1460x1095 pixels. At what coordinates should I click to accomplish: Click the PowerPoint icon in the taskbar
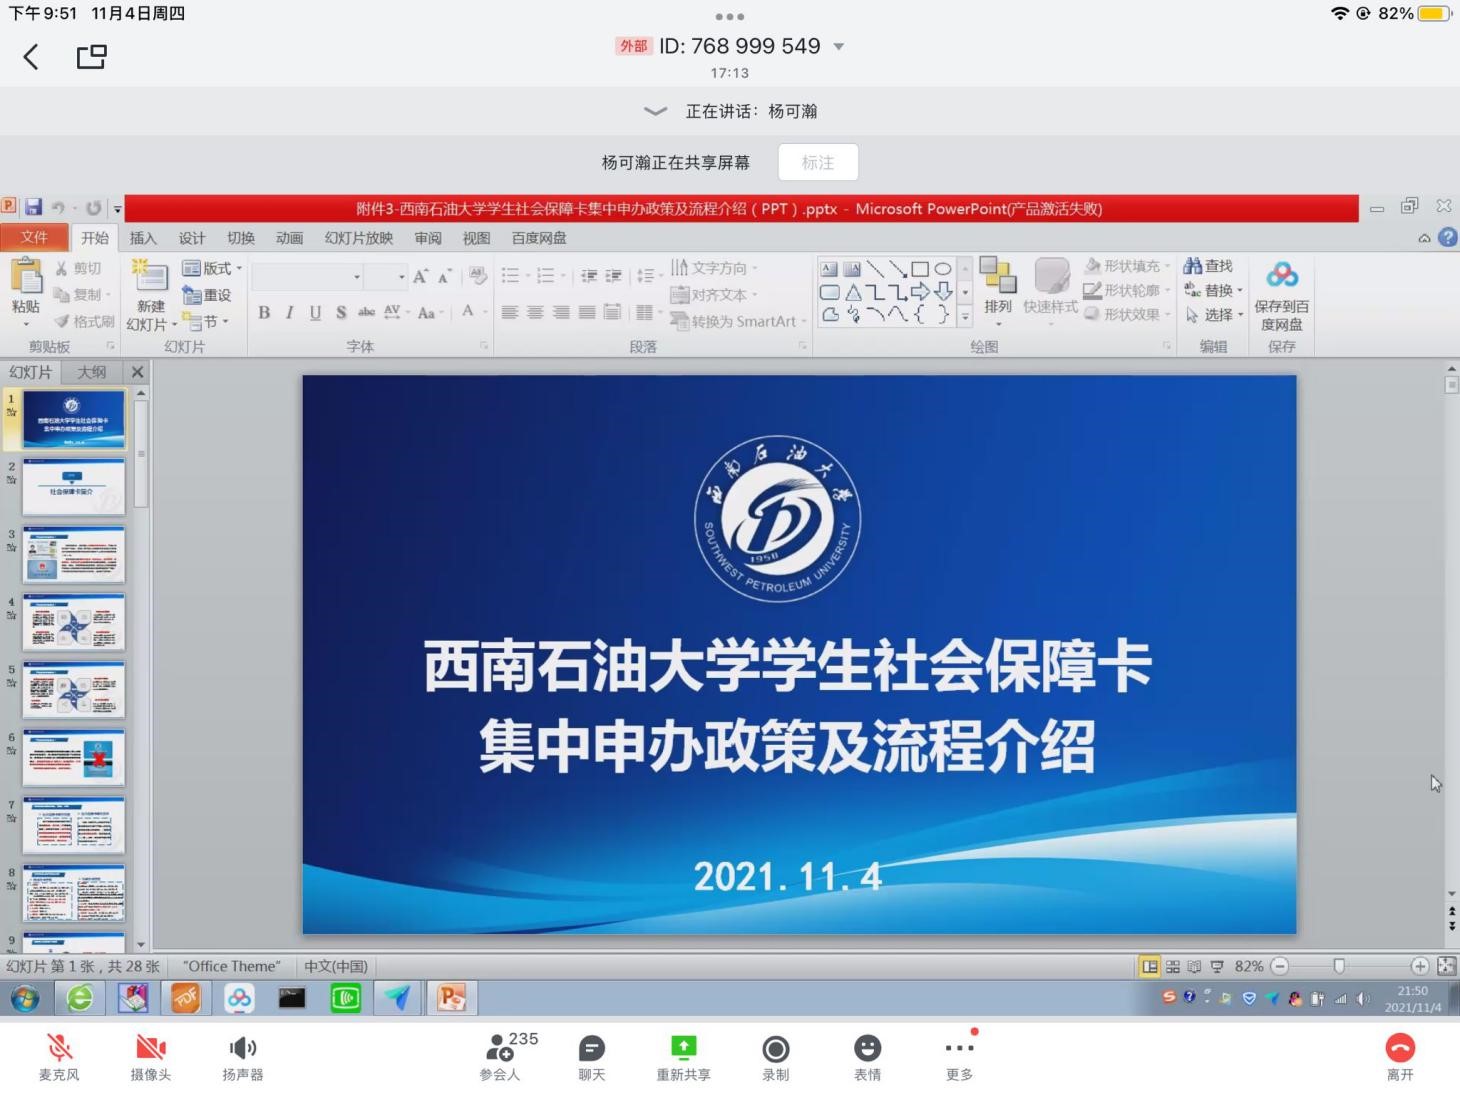point(451,998)
